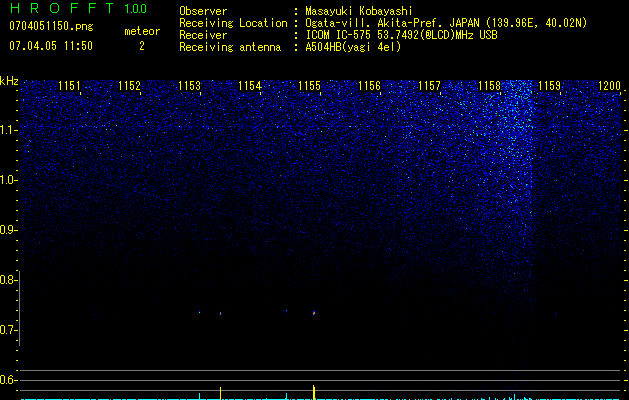
Task: Click the Receiving antenna label
Action: 230,47
